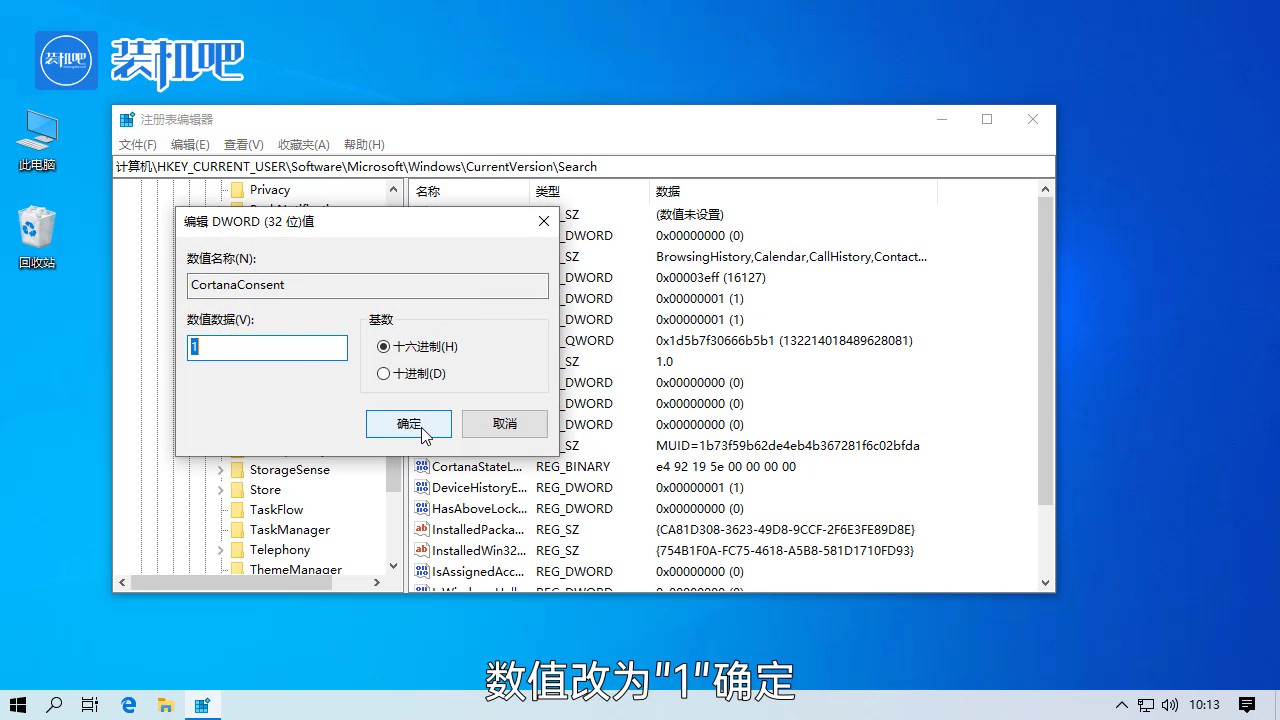Open File Explorer from the taskbar

pyautogui.click(x=166, y=704)
